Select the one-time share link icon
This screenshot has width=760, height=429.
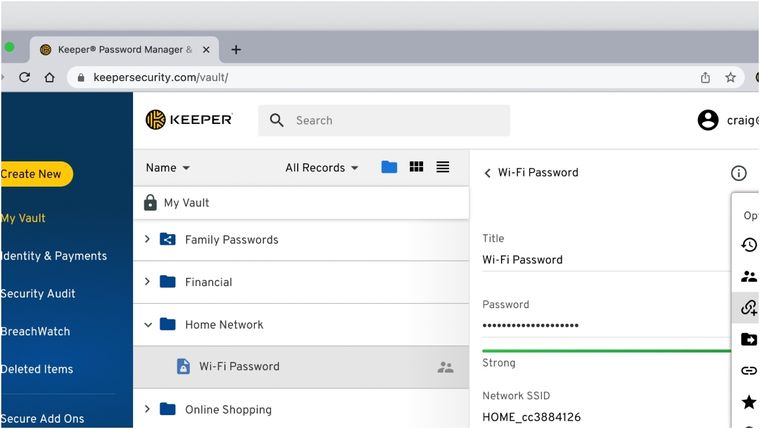pyautogui.click(x=749, y=308)
